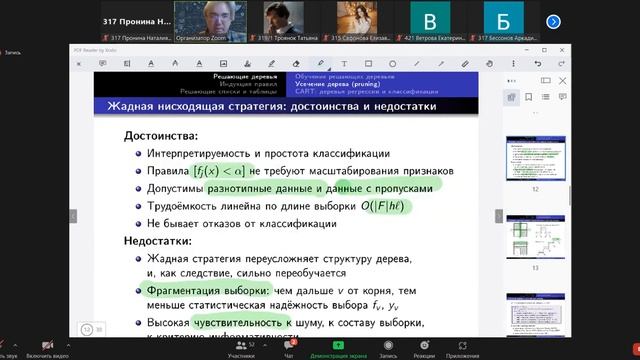Open the 'Участники' participants panel
The image size is (640, 360).
[241, 349]
